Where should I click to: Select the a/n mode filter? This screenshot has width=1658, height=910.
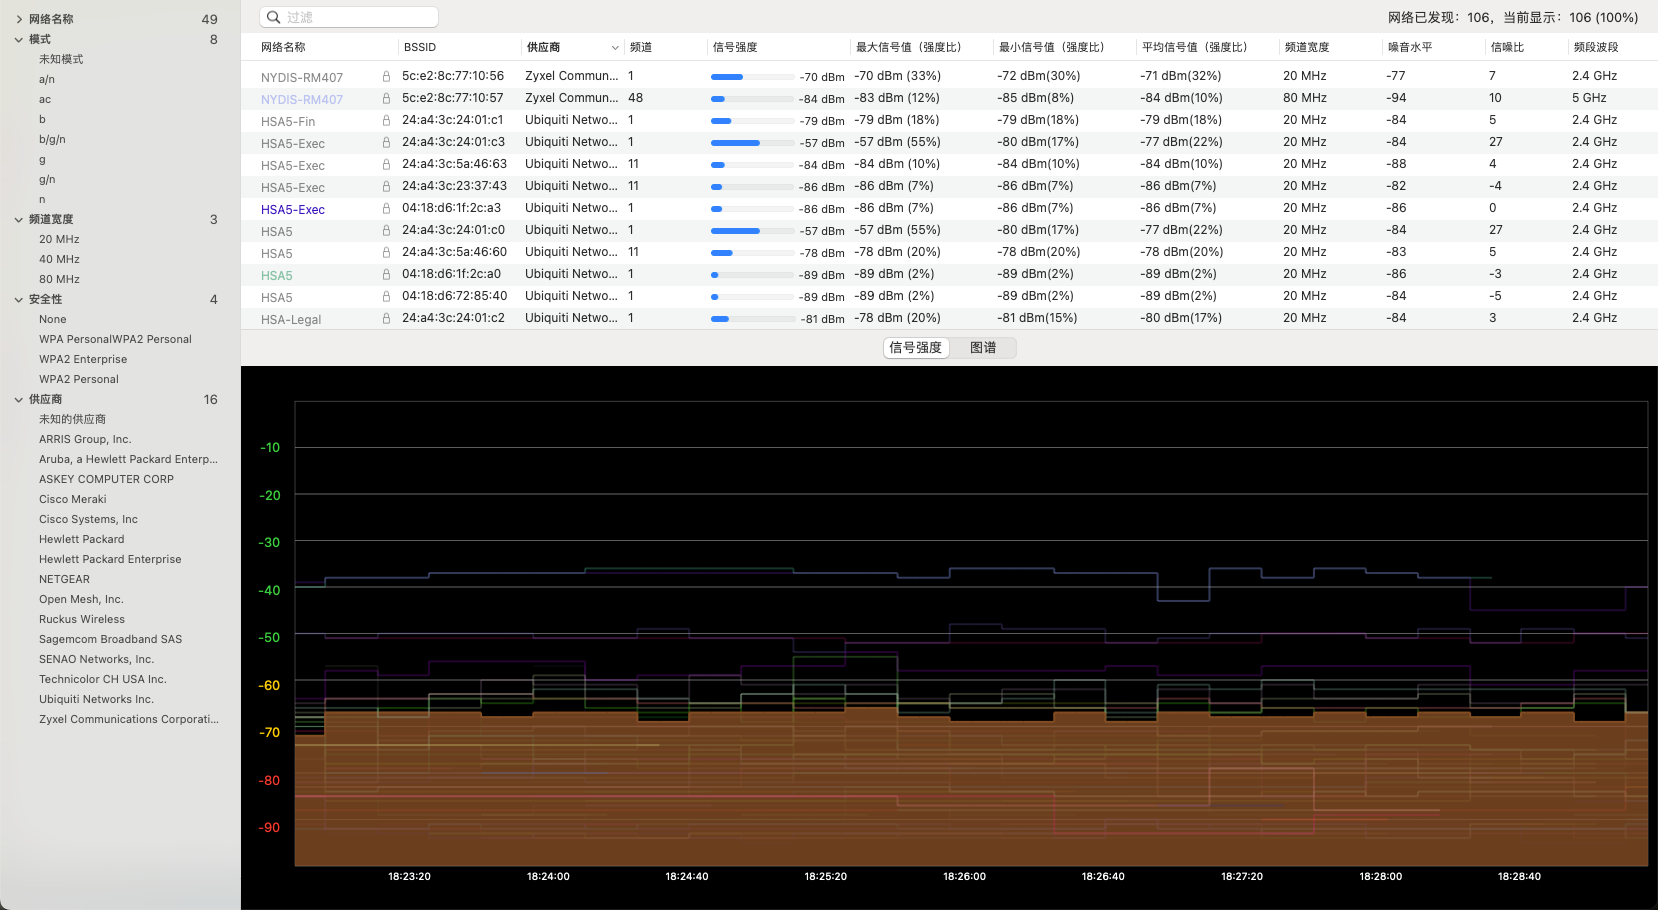[x=47, y=79]
